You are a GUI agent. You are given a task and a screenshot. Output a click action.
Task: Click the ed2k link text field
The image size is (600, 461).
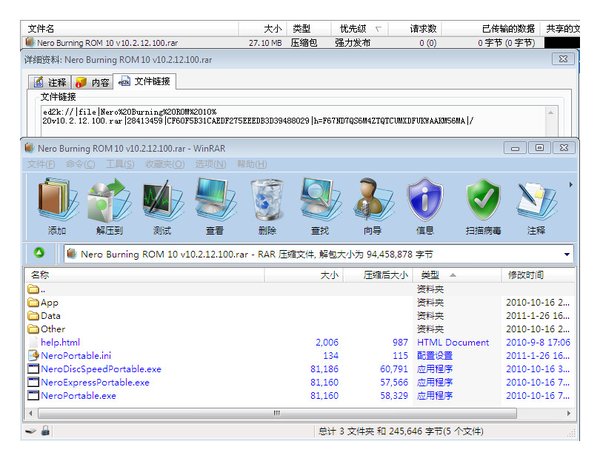[x=294, y=121]
